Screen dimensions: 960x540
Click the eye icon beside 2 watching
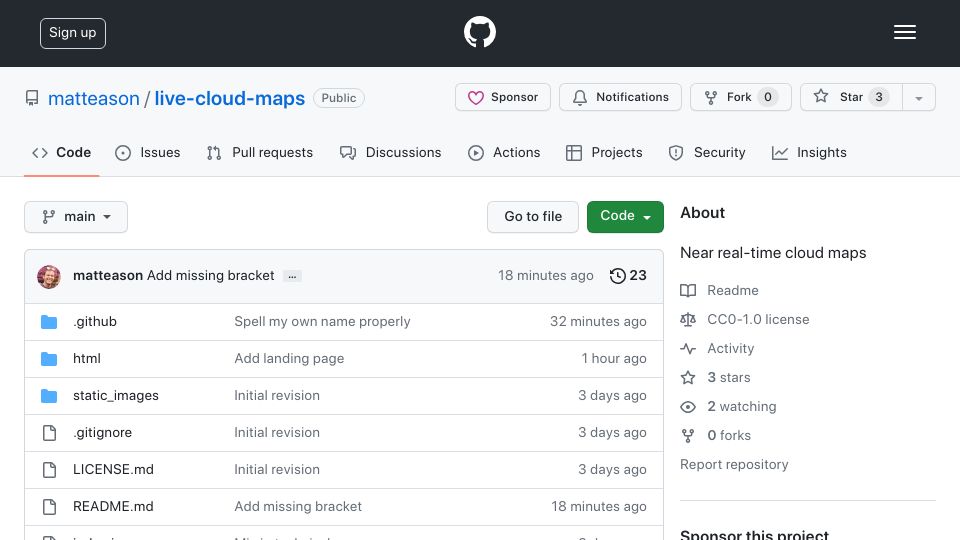[688, 407]
